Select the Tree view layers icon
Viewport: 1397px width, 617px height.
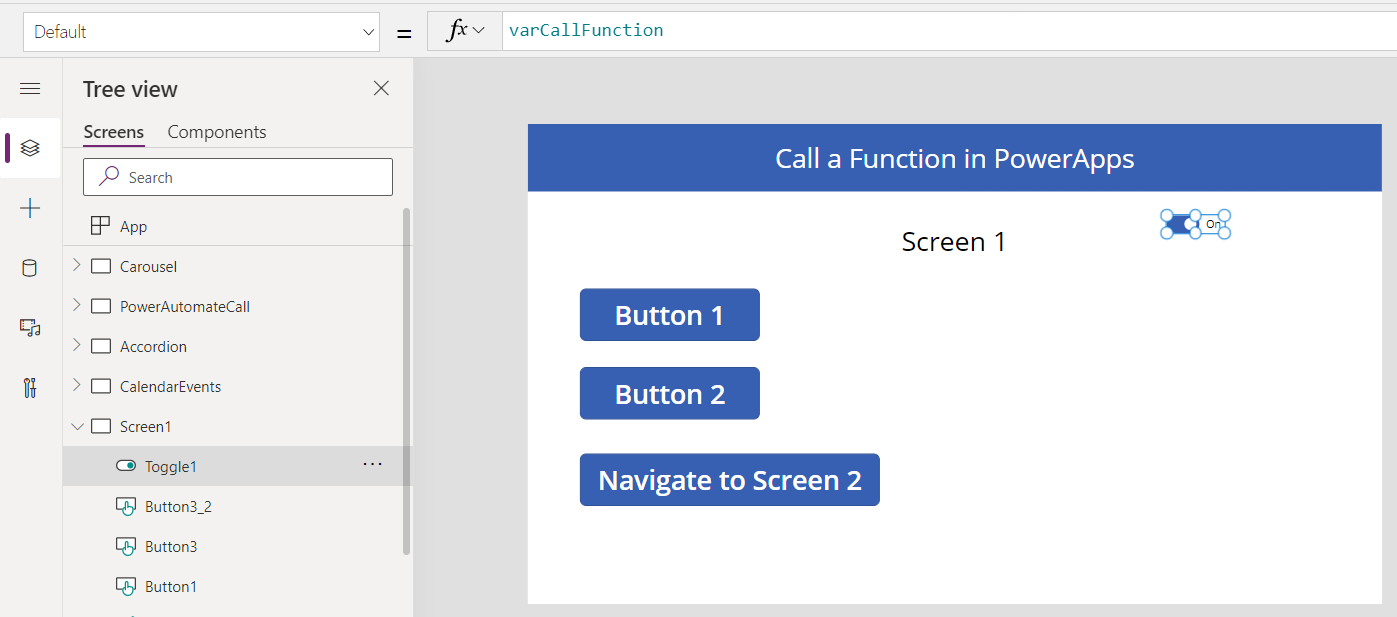[30, 148]
